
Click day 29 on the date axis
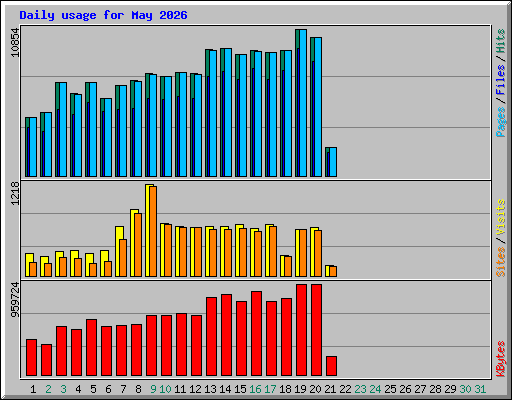450,389
